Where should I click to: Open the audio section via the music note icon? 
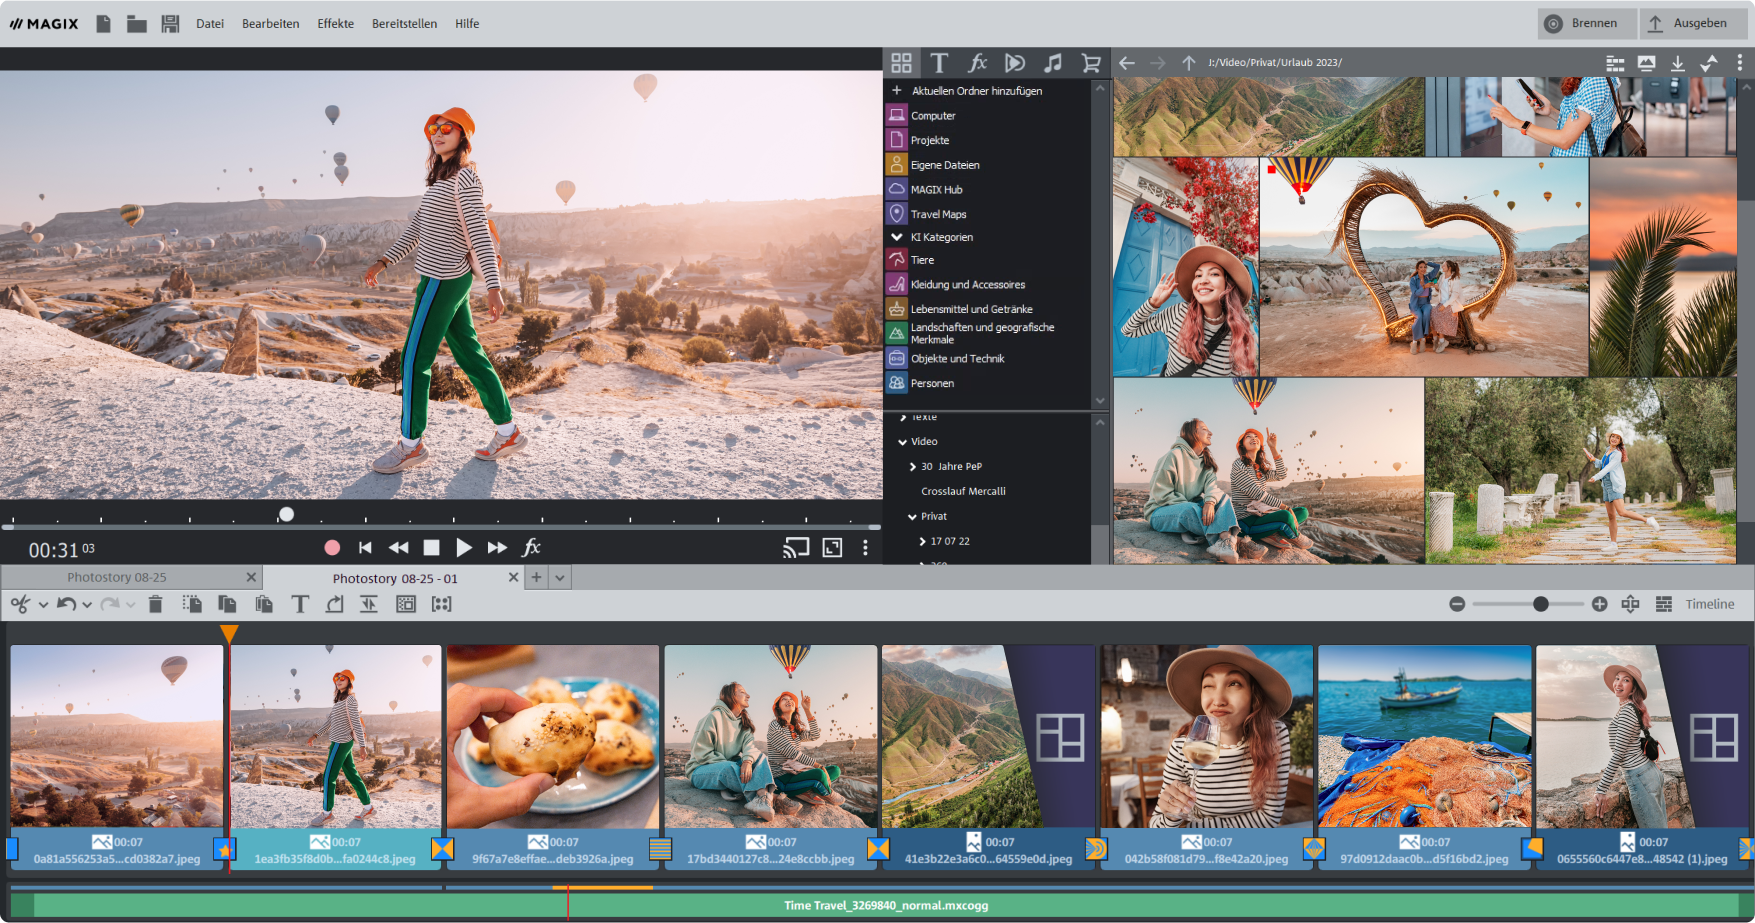(1052, 62)
